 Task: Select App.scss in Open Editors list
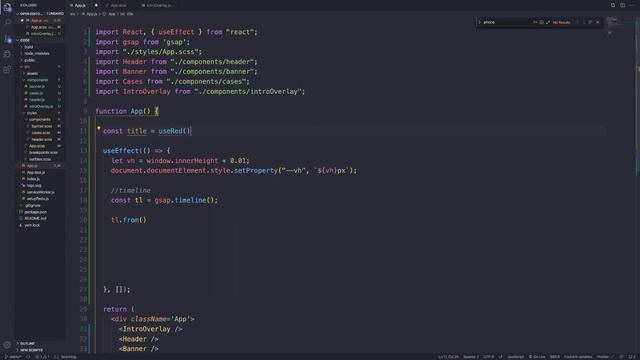[x=40, y=27]
